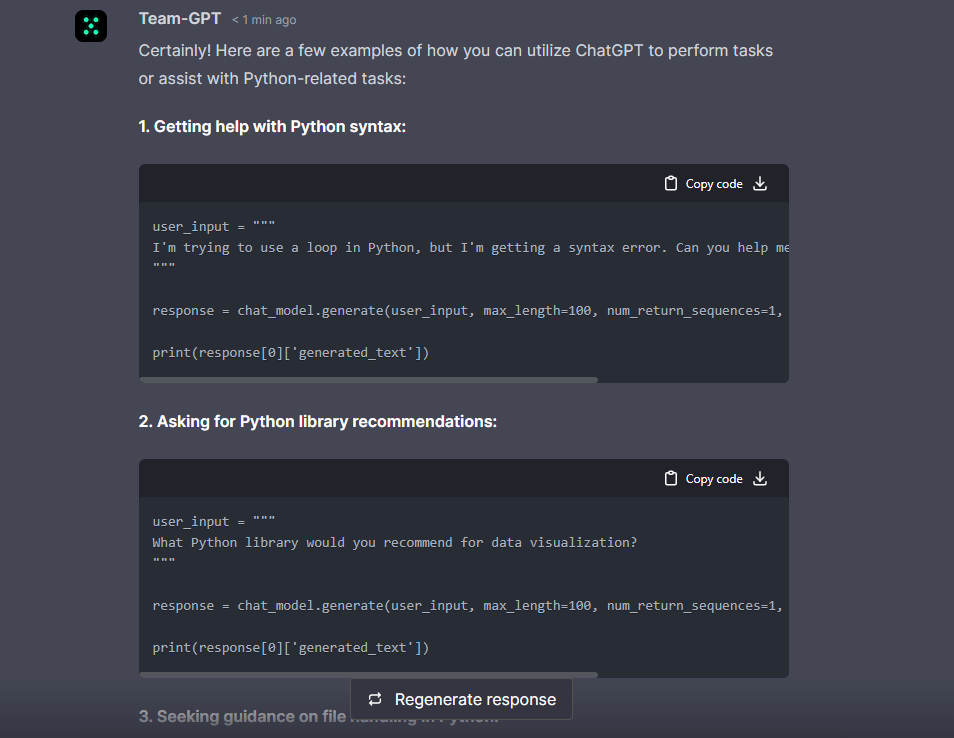Screen dimensions: 954x738
Task: Click the loop syntax error line in code
Action: [470, 248]
